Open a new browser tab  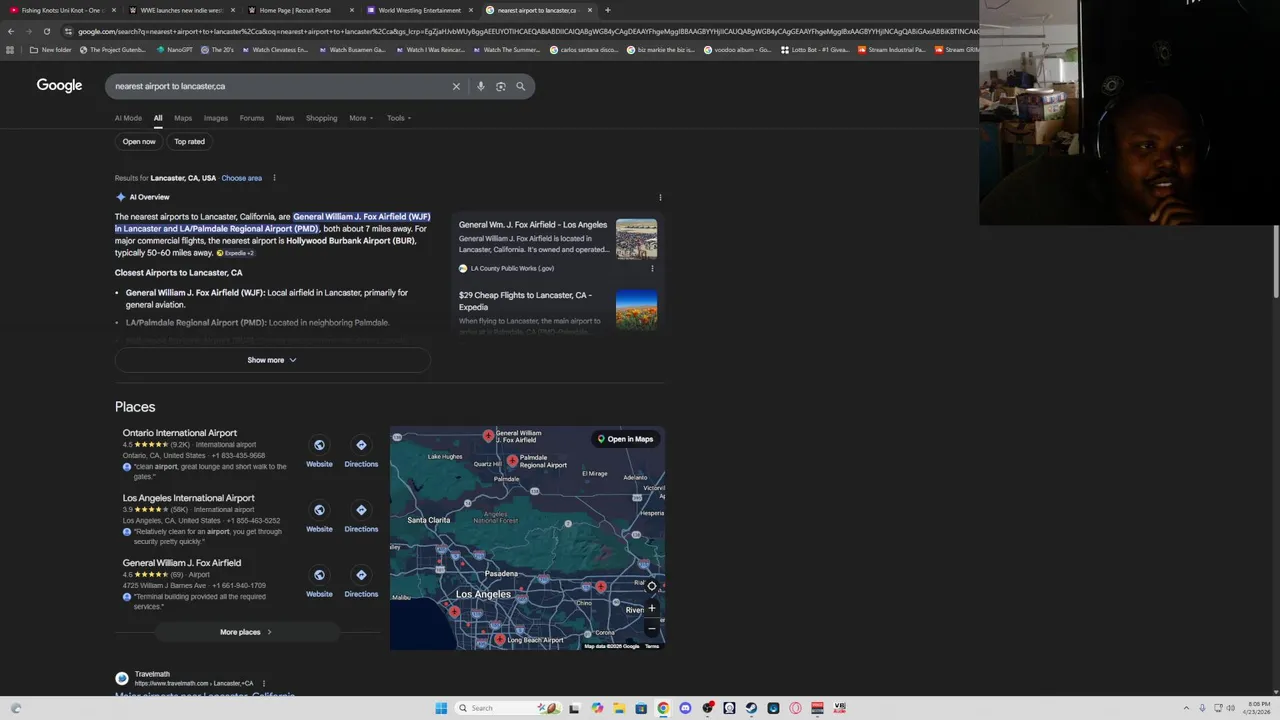[x=608, y=10]
